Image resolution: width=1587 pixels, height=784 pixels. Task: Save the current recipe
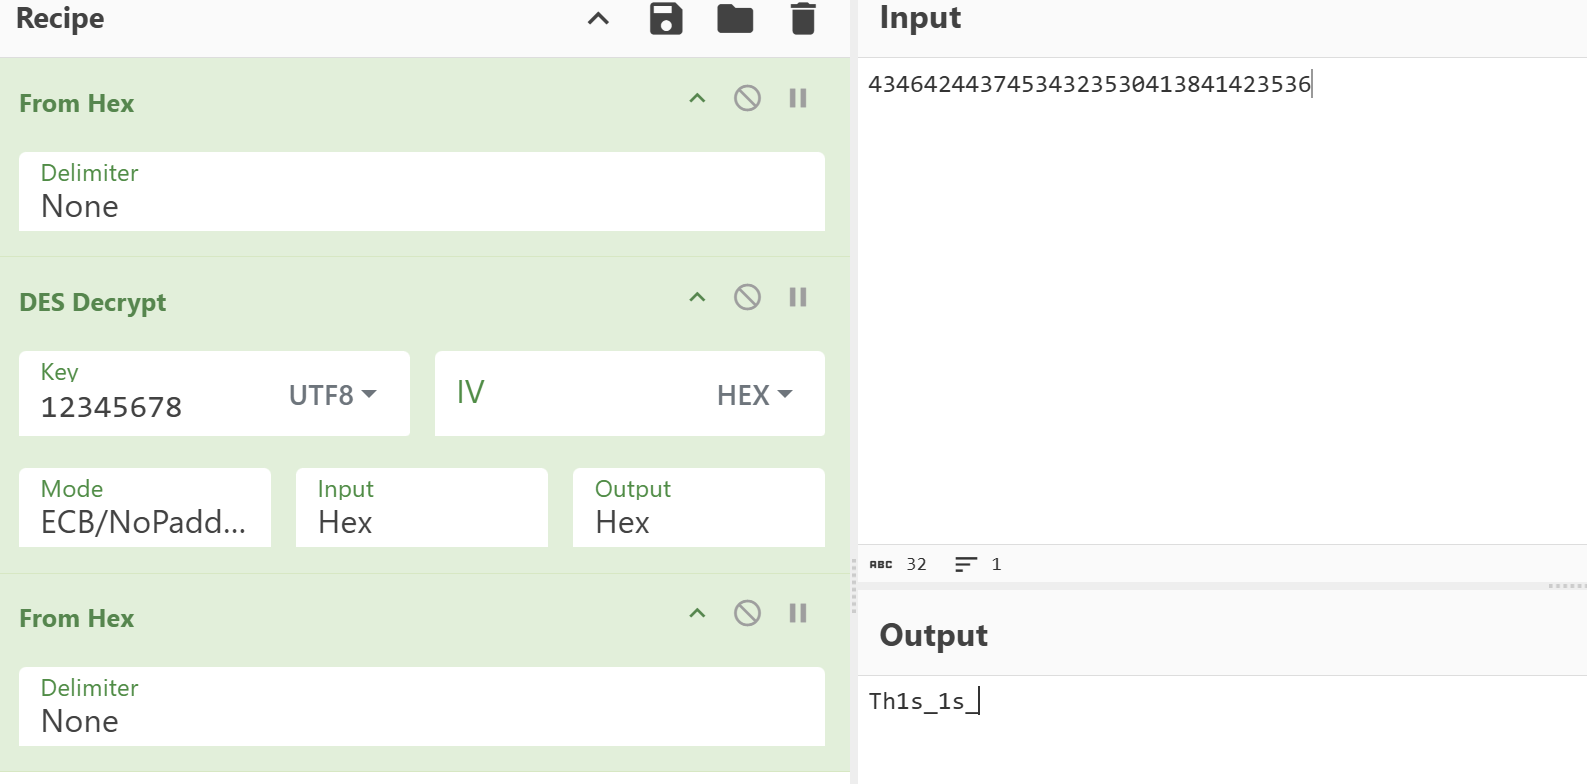tap(666, 19)
